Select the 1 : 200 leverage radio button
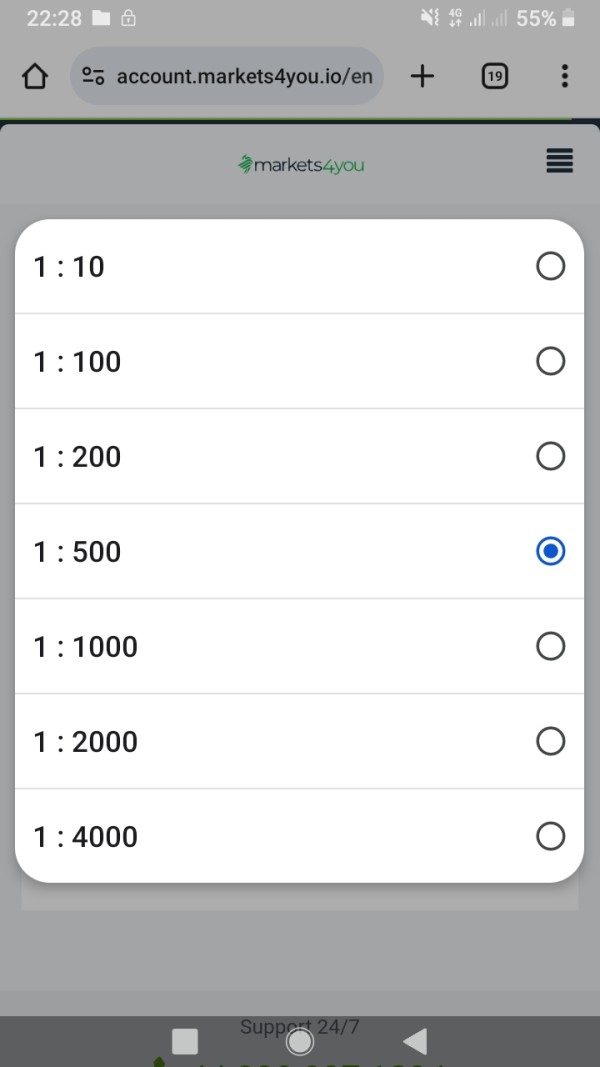The width and height of the screenshot is (600, 1067). point(550,456)
